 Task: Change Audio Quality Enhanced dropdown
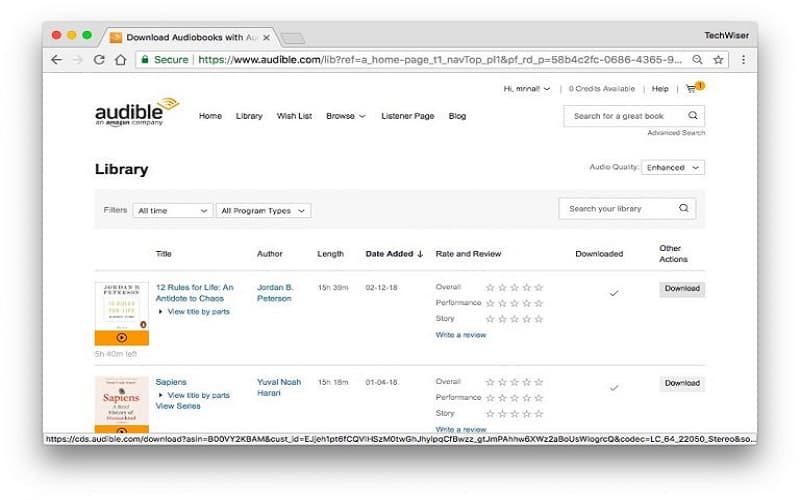point(673,168)
